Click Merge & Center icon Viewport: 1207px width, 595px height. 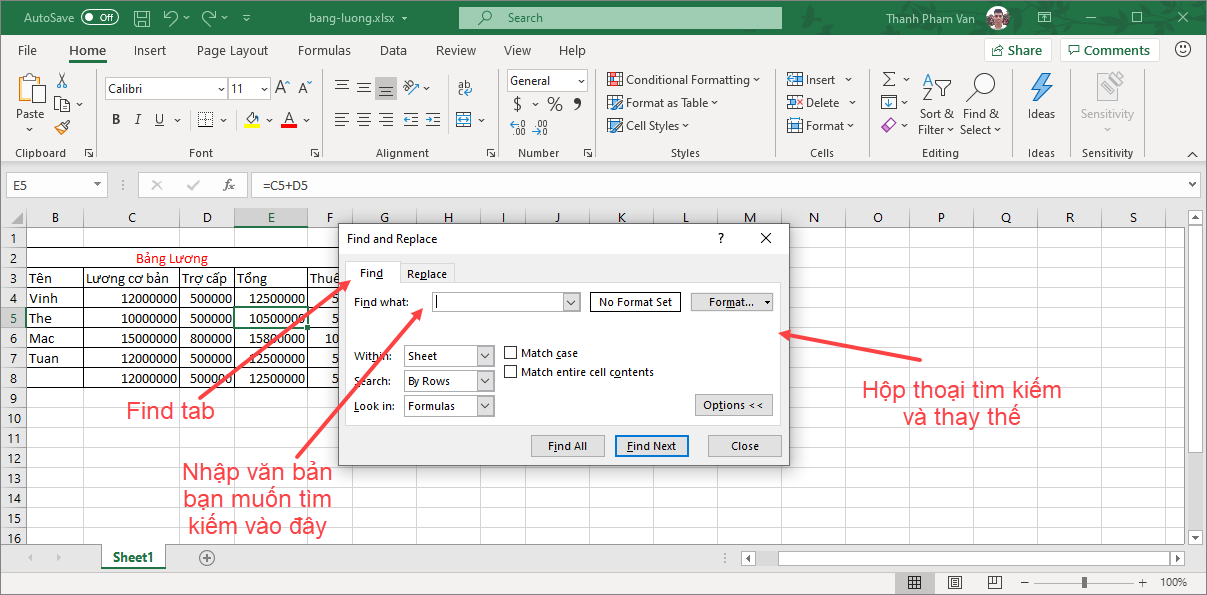pos(463,120)
